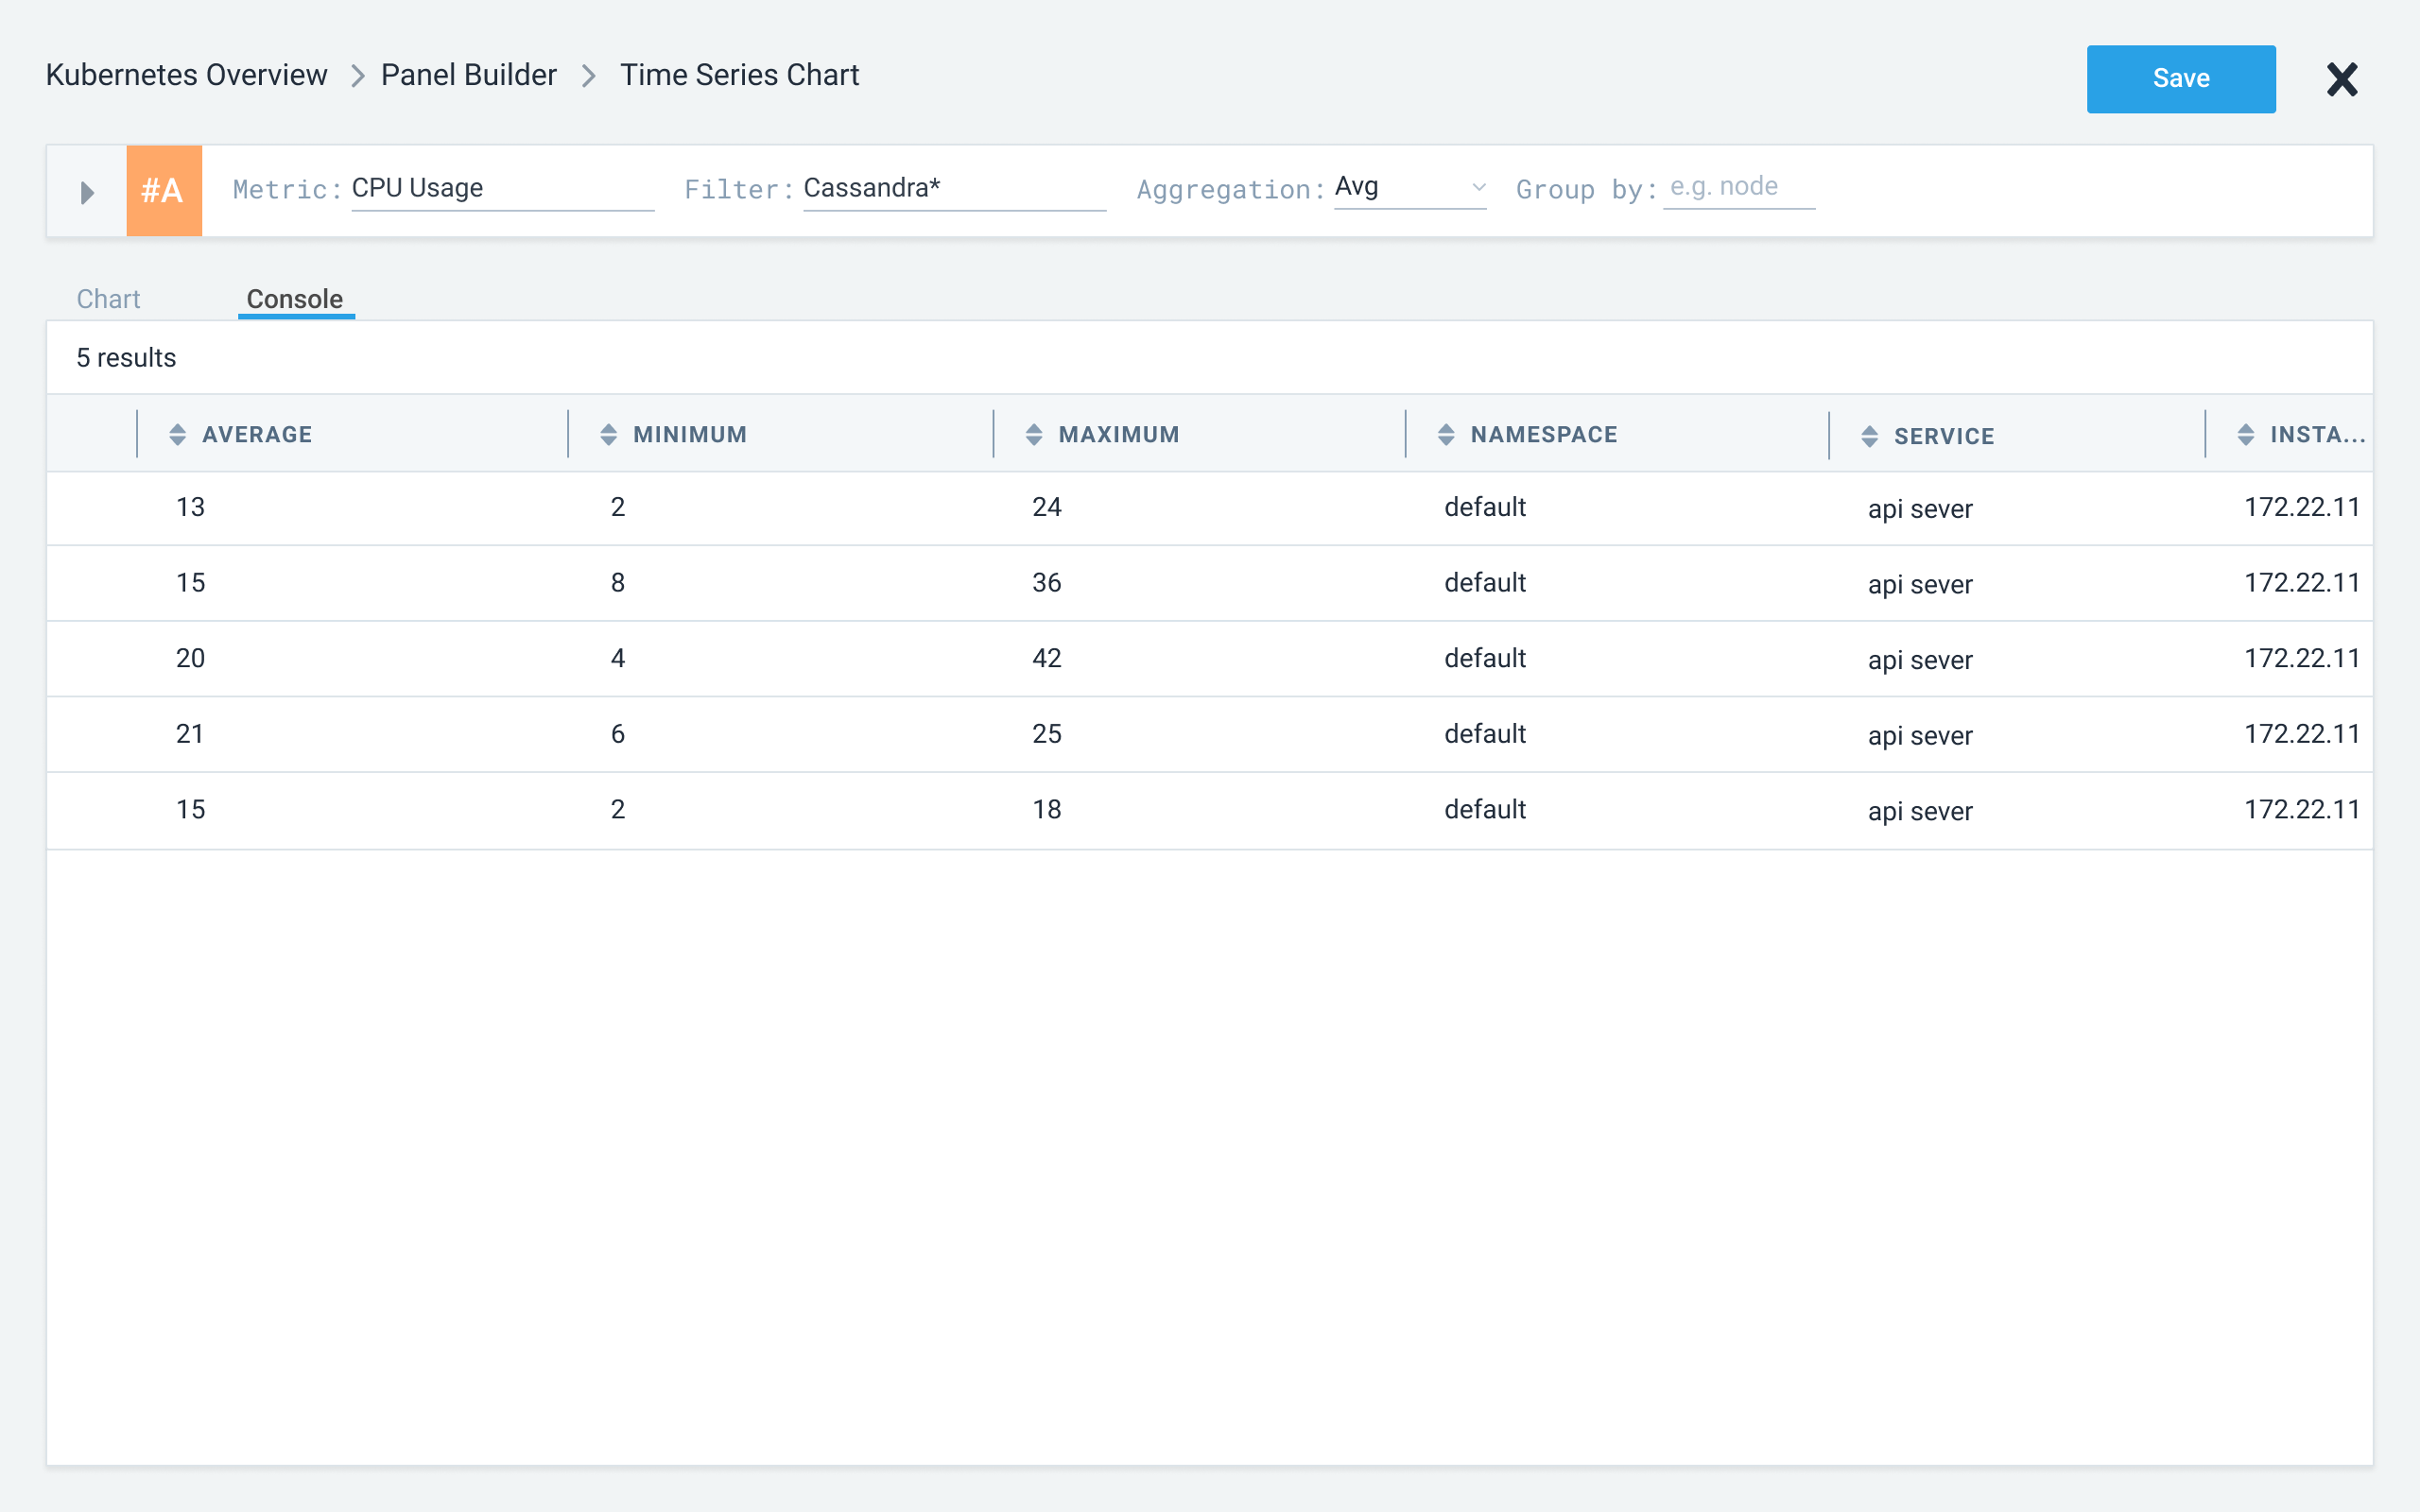Click namespace default in the row with average 13

(x=1485, y=507)
